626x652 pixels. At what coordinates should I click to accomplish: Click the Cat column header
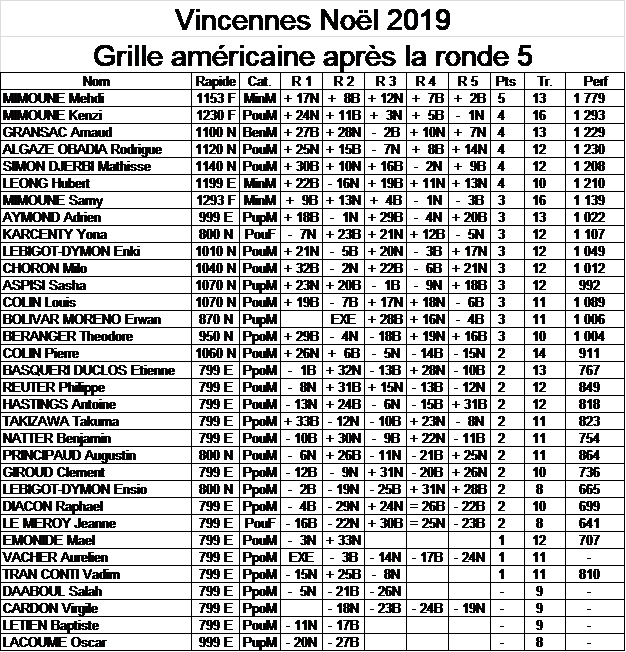pyautogui.click(x=257, y=81)
